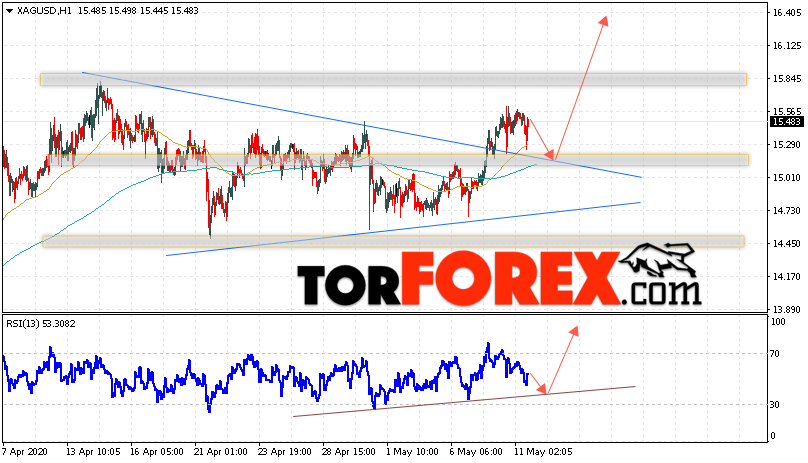Click the 16 Apr 05:00 time label
The image size is (808, 463).
[157, 452]
